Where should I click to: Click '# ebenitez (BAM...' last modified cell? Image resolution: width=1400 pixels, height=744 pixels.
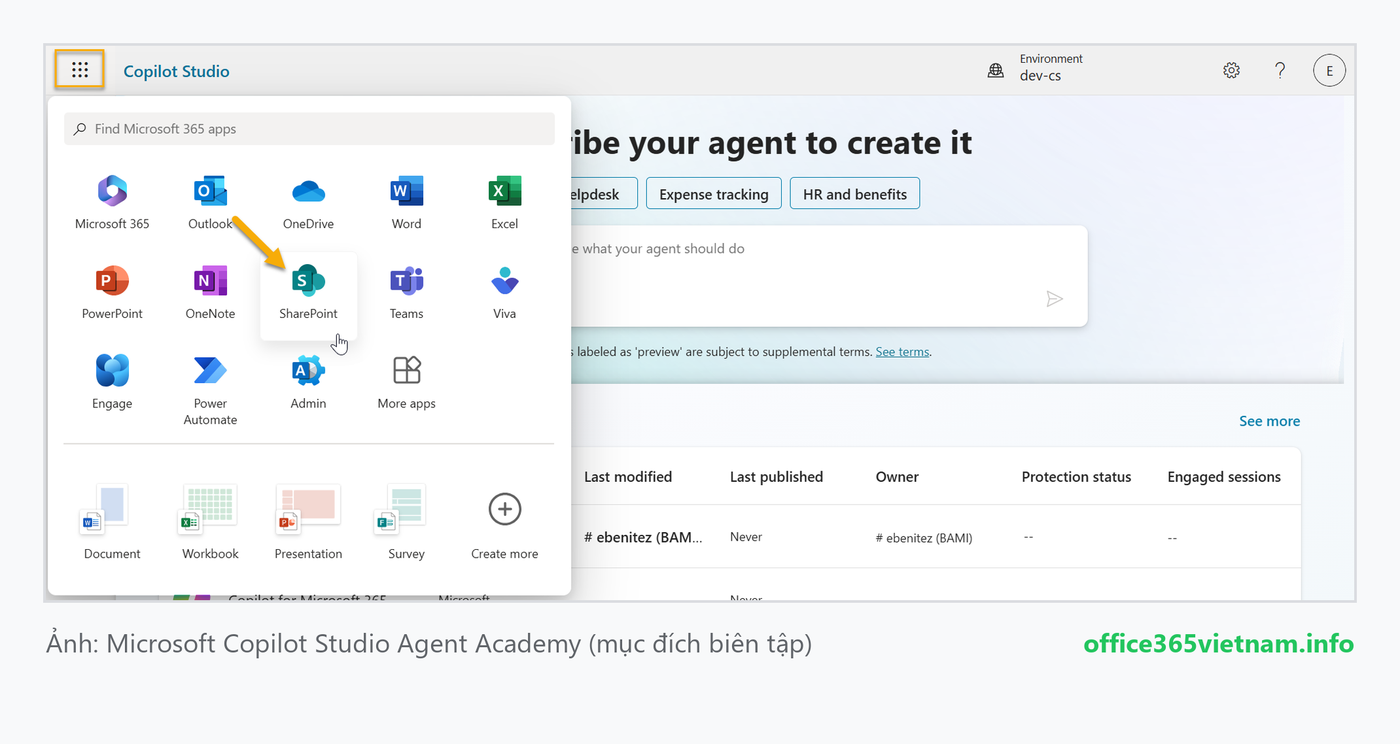643,537
